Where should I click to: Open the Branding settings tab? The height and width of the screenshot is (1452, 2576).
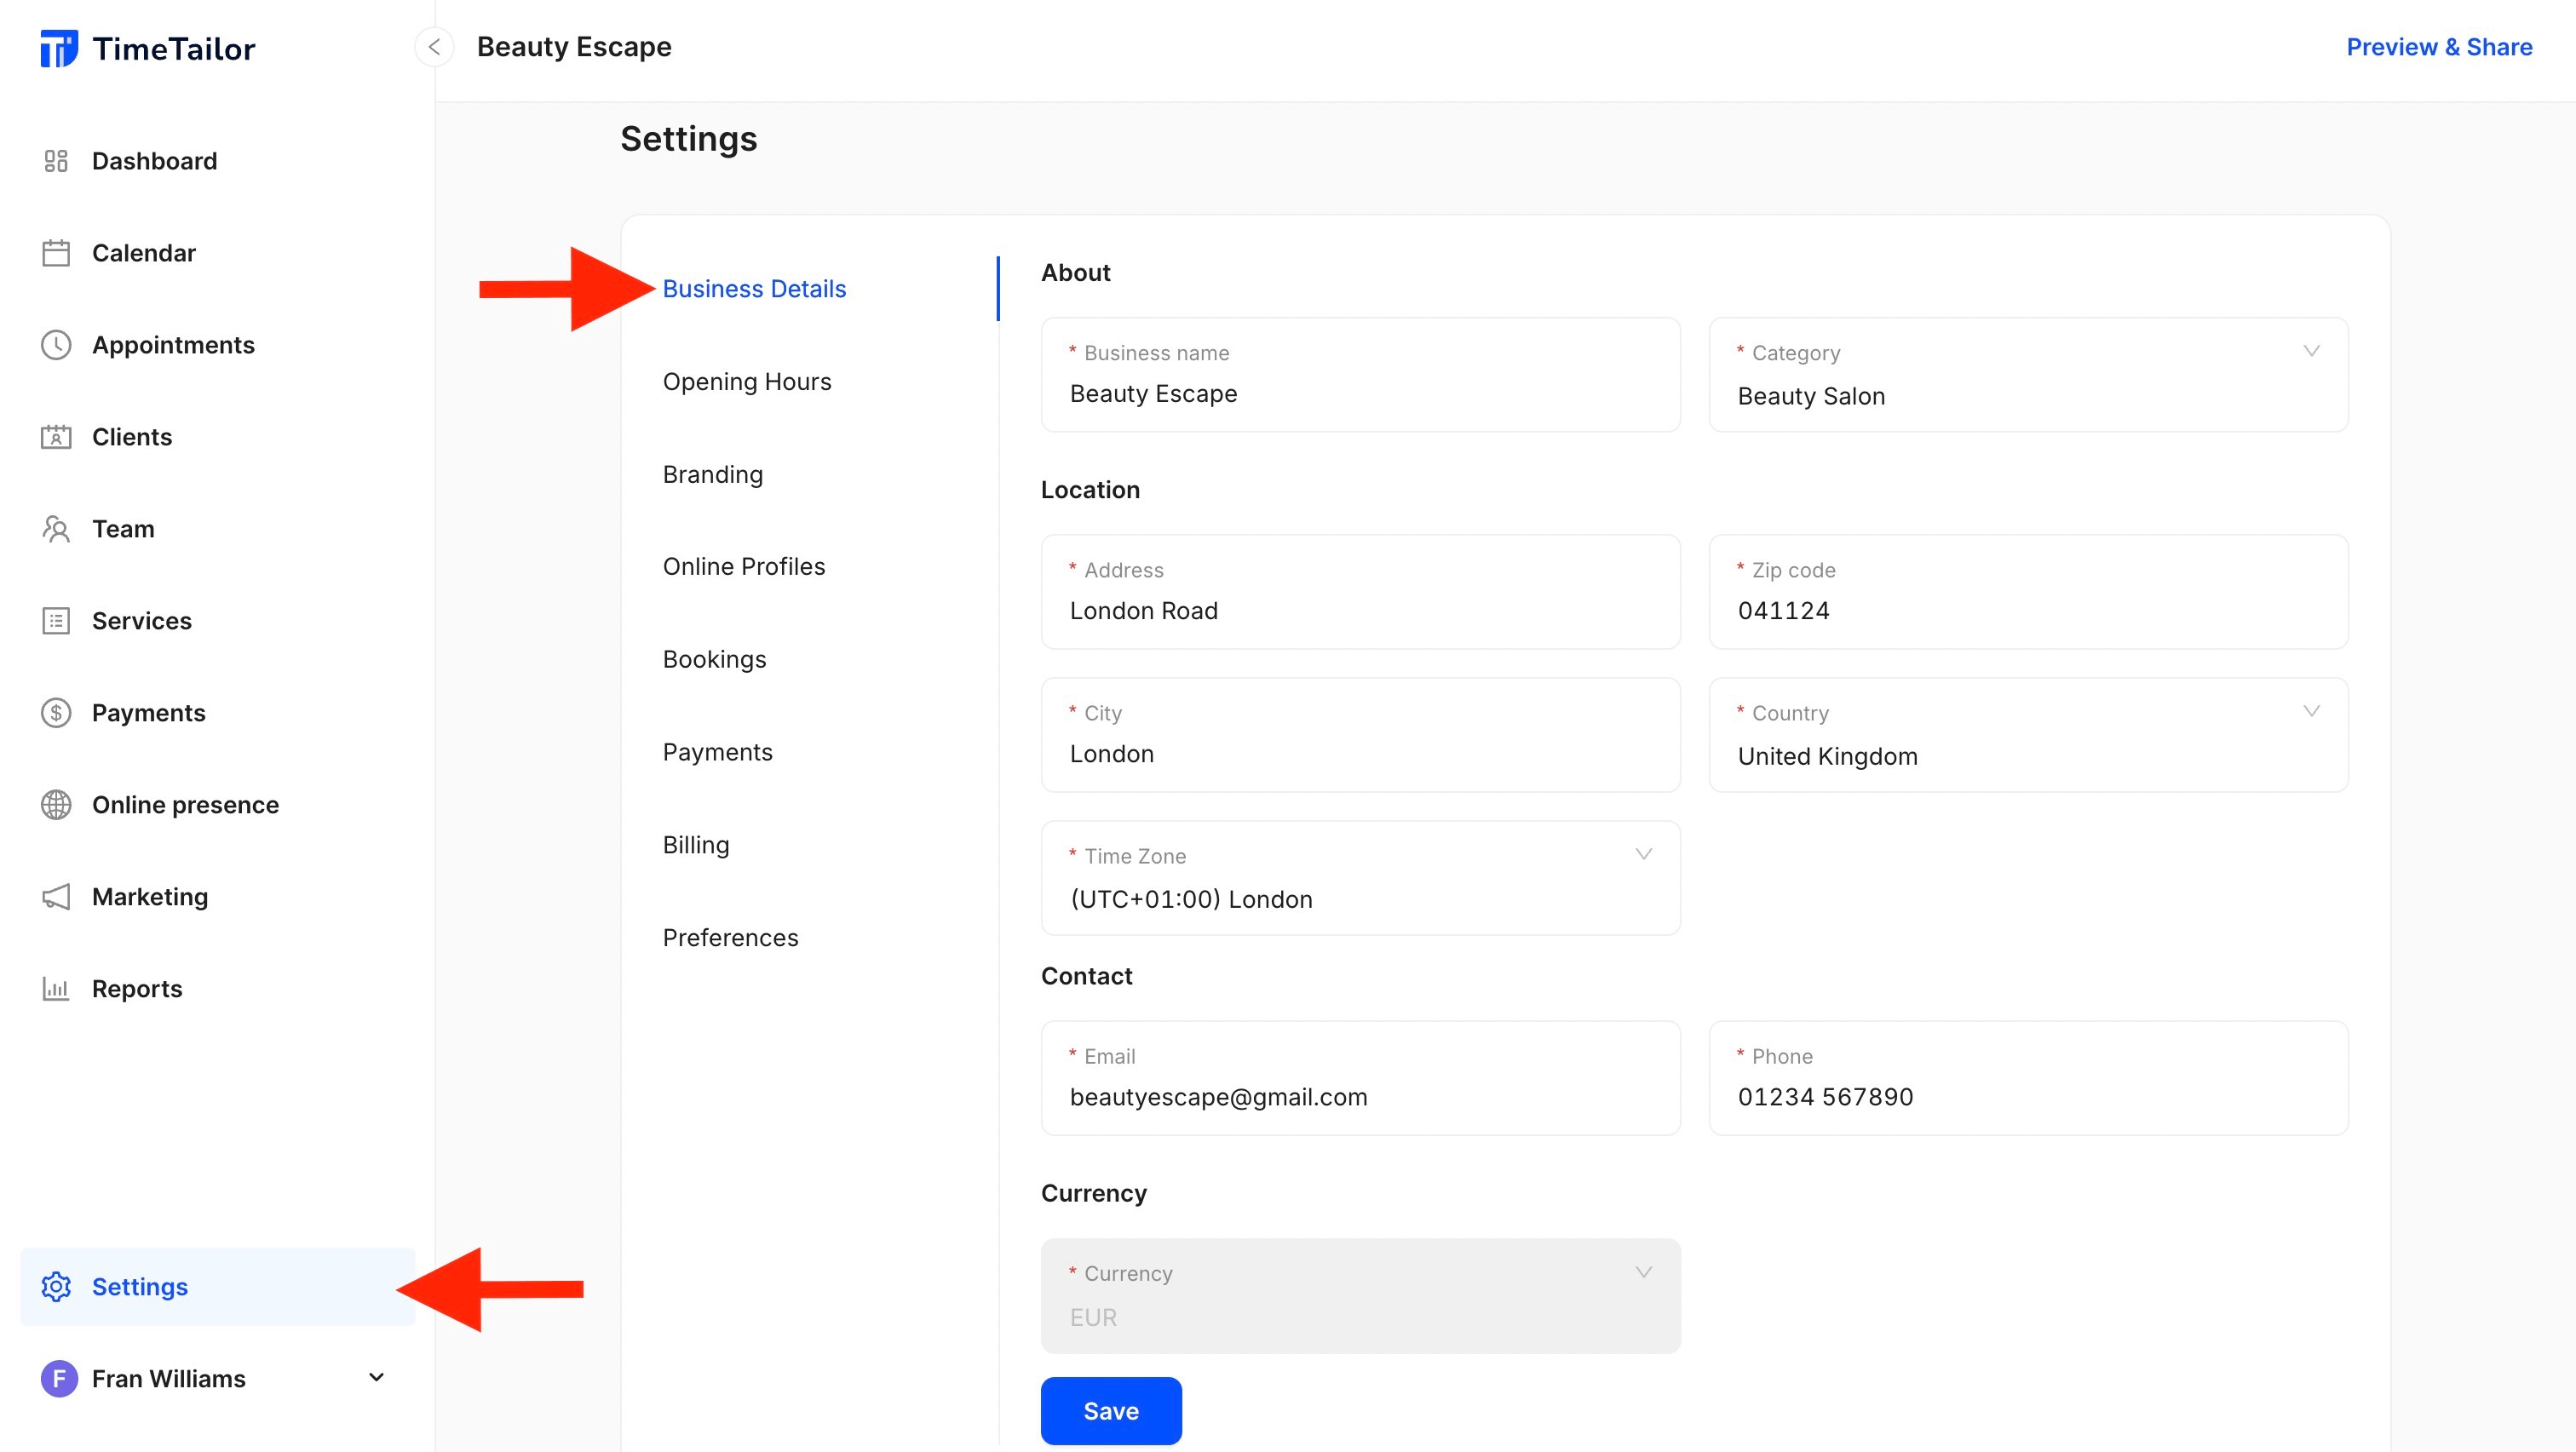coord(712,474)
